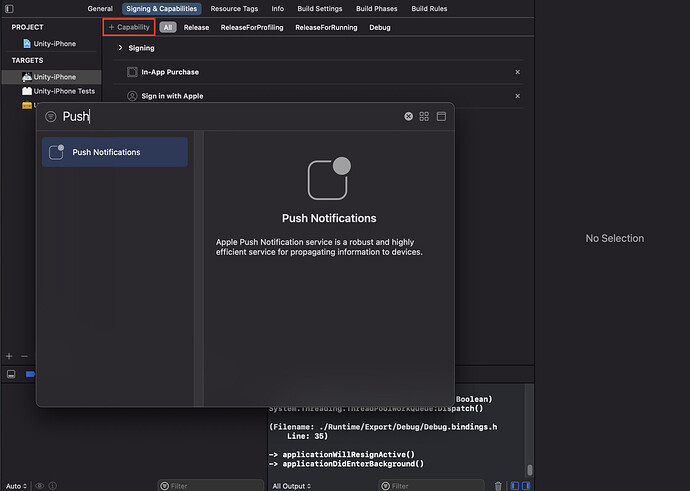
Task: Toggle the debug area panel icon
Action: pos(11,374)
